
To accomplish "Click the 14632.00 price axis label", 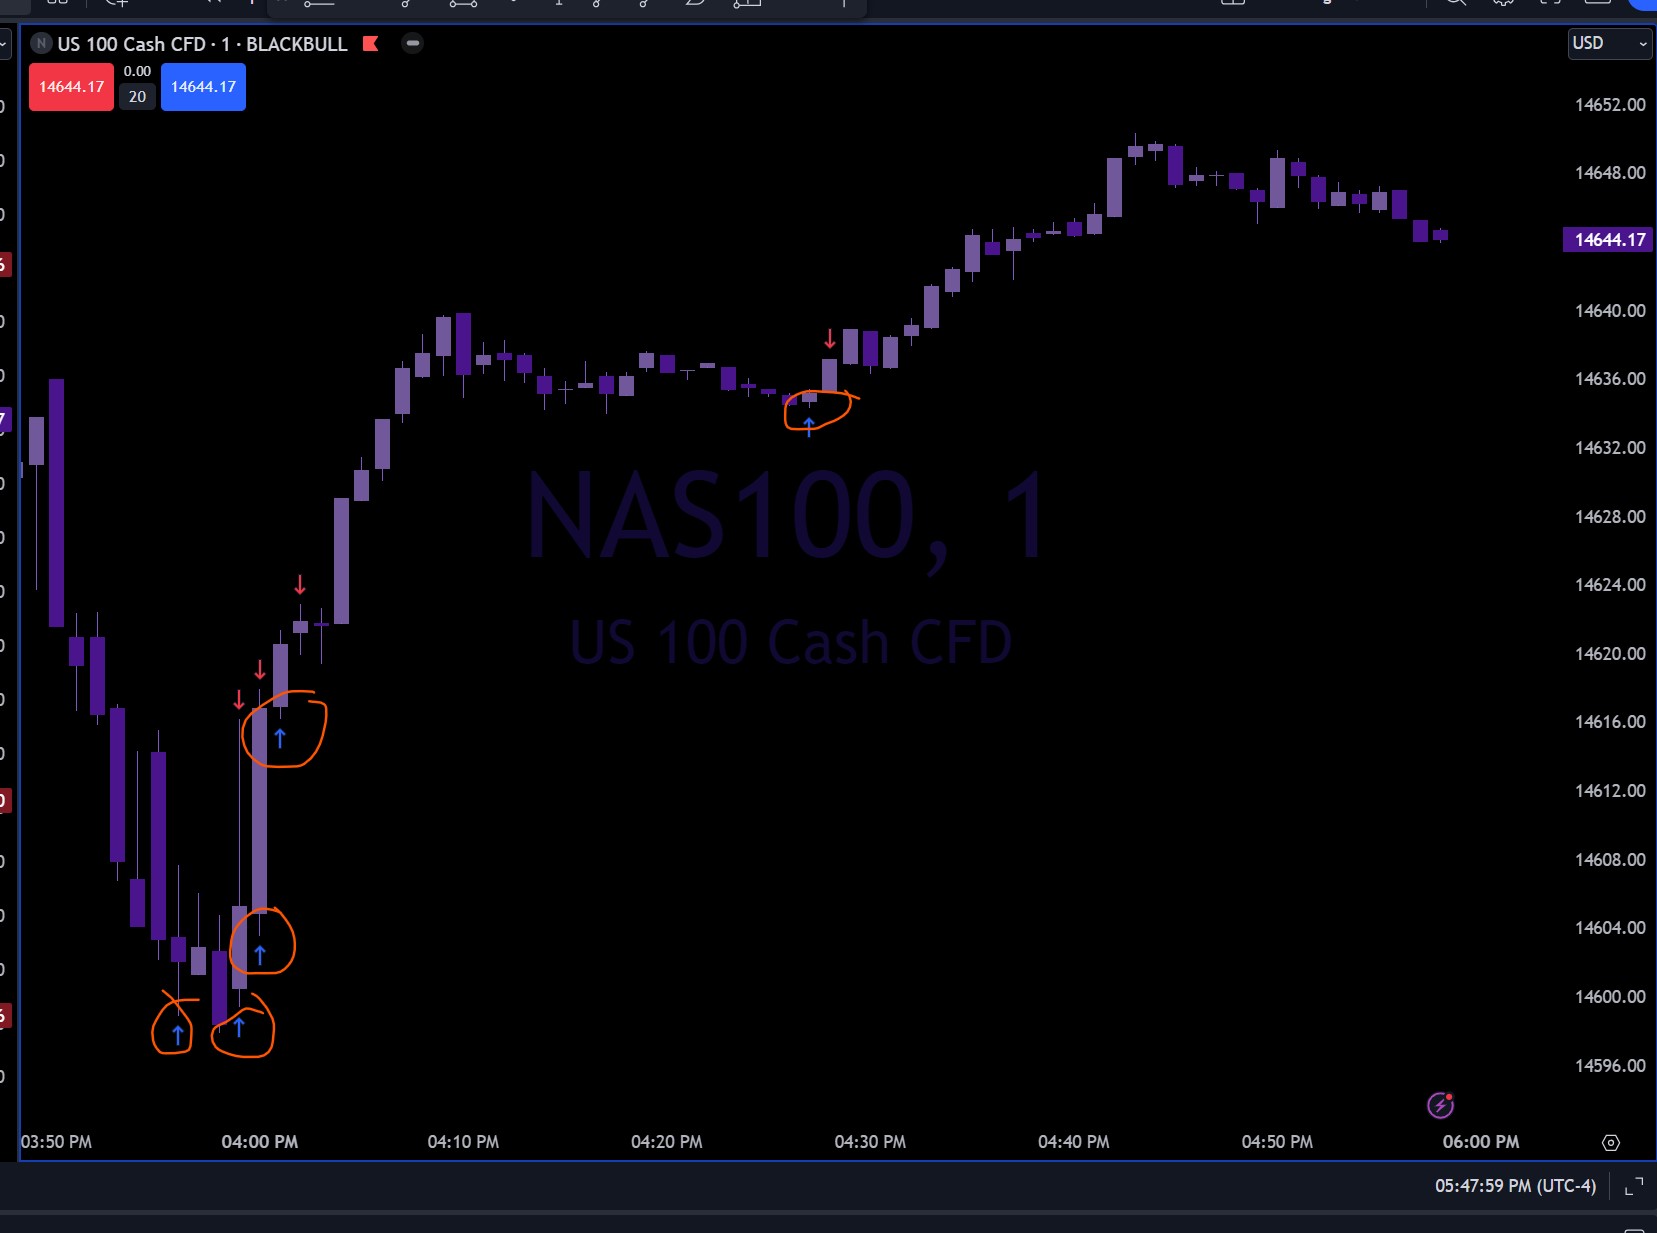I will coord(1610,448).
